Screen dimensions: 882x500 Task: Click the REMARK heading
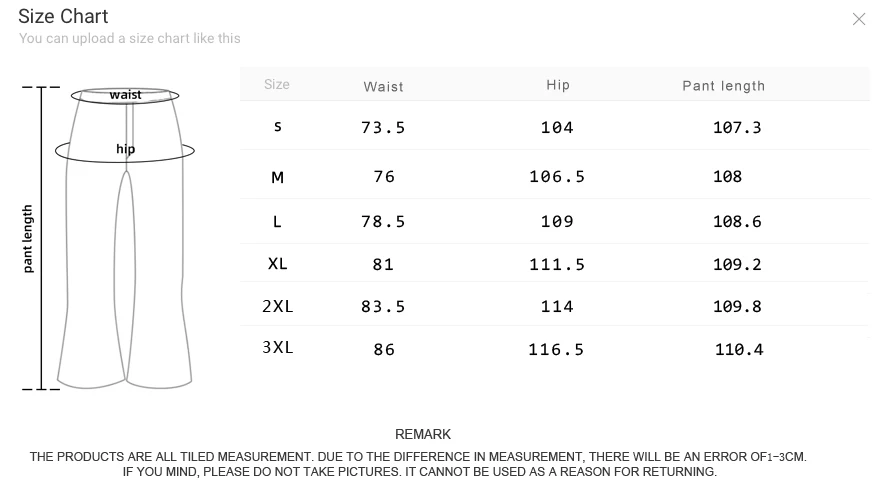click(x=423, y=434)
